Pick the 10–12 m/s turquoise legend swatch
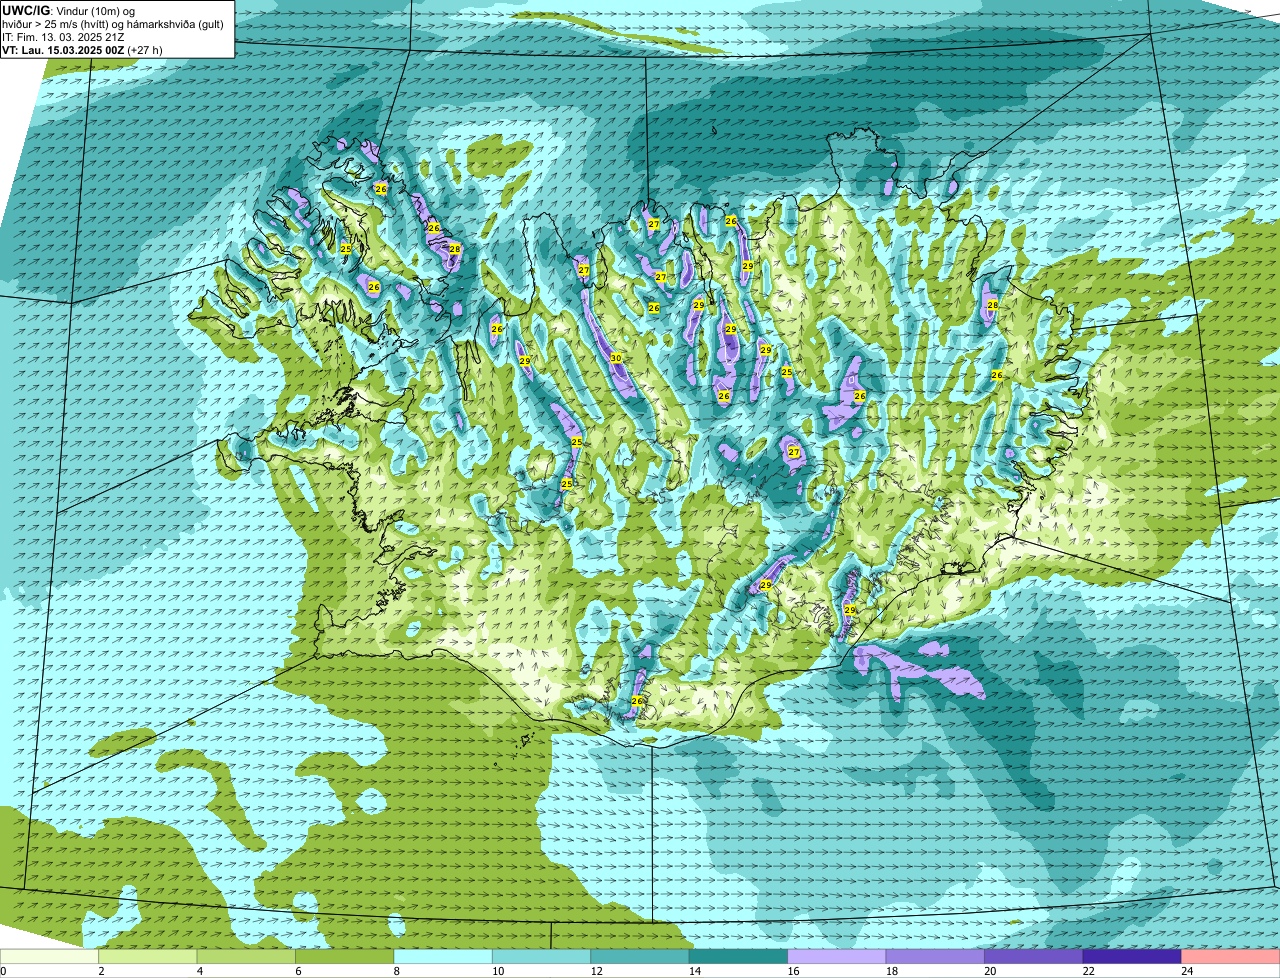 coord(542,956)
